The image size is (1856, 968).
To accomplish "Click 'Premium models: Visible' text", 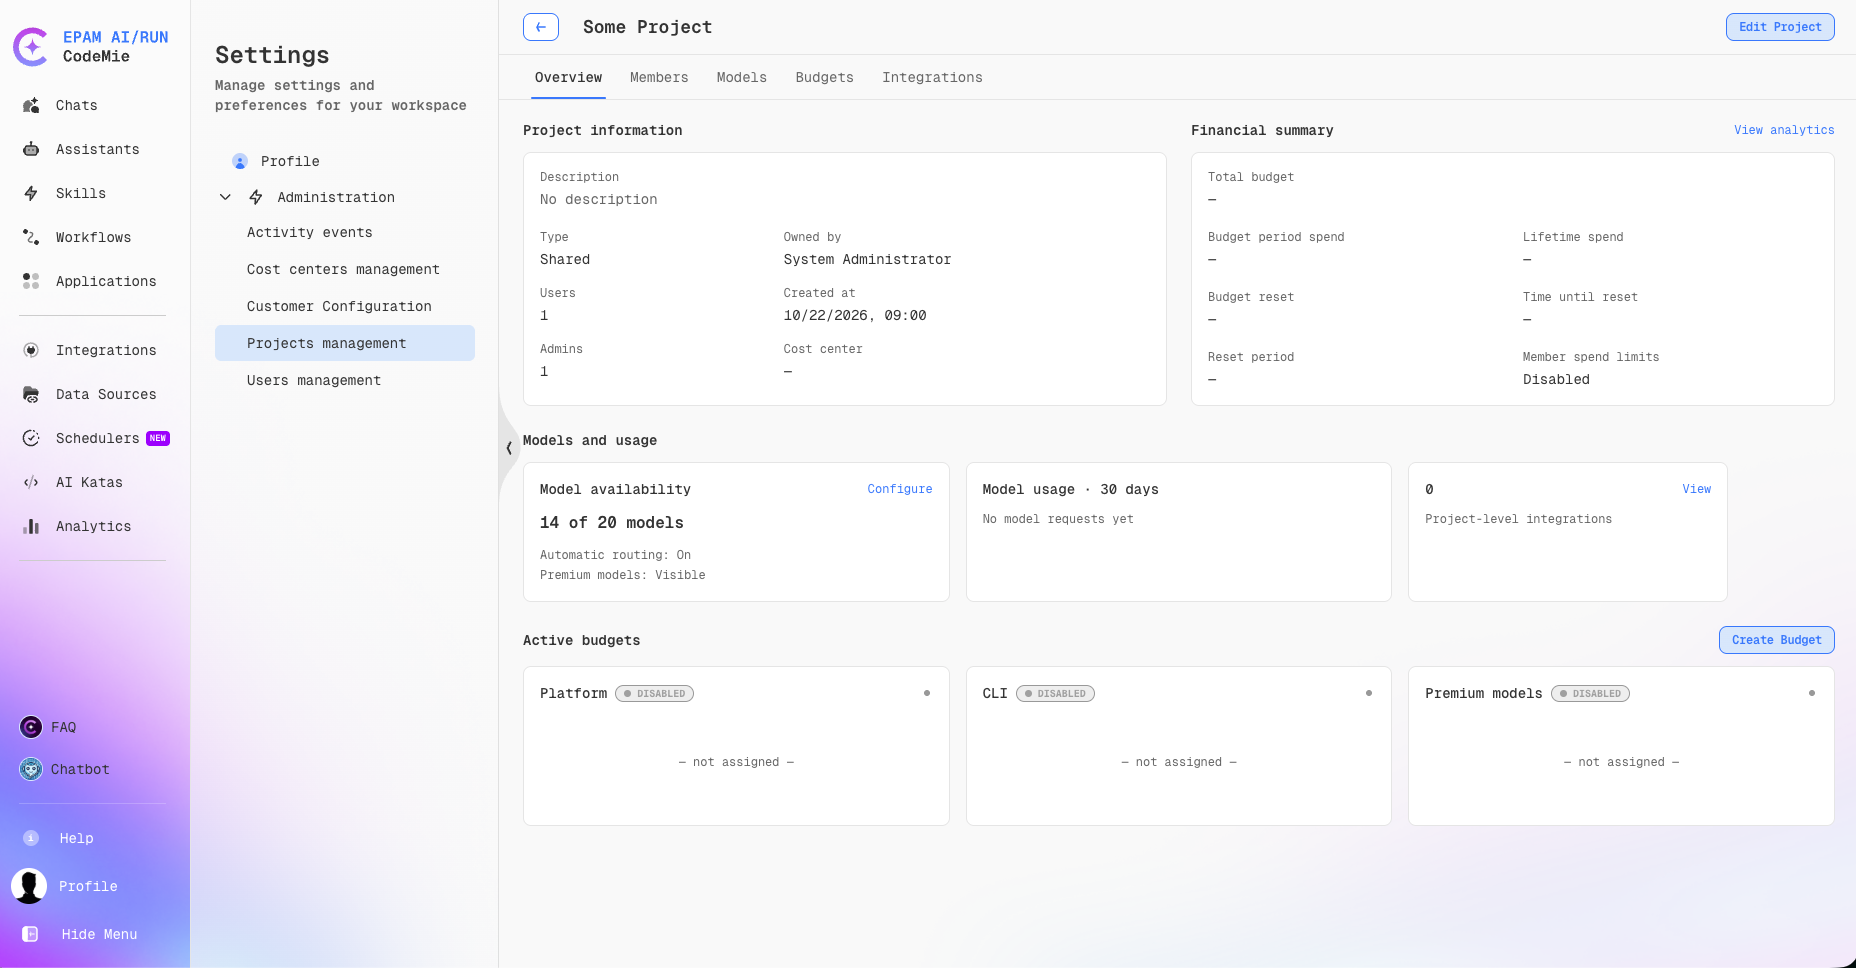I will click(623, 575).
